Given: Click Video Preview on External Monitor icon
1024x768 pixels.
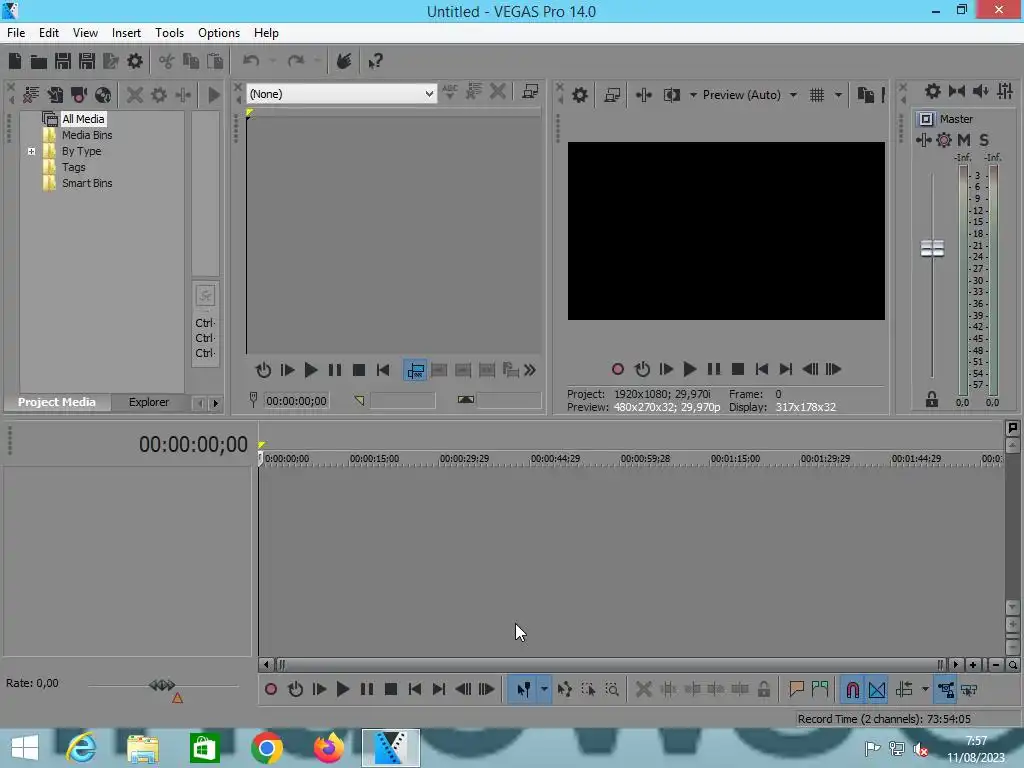Looking at the screenshot, I should tap(612, 95).
